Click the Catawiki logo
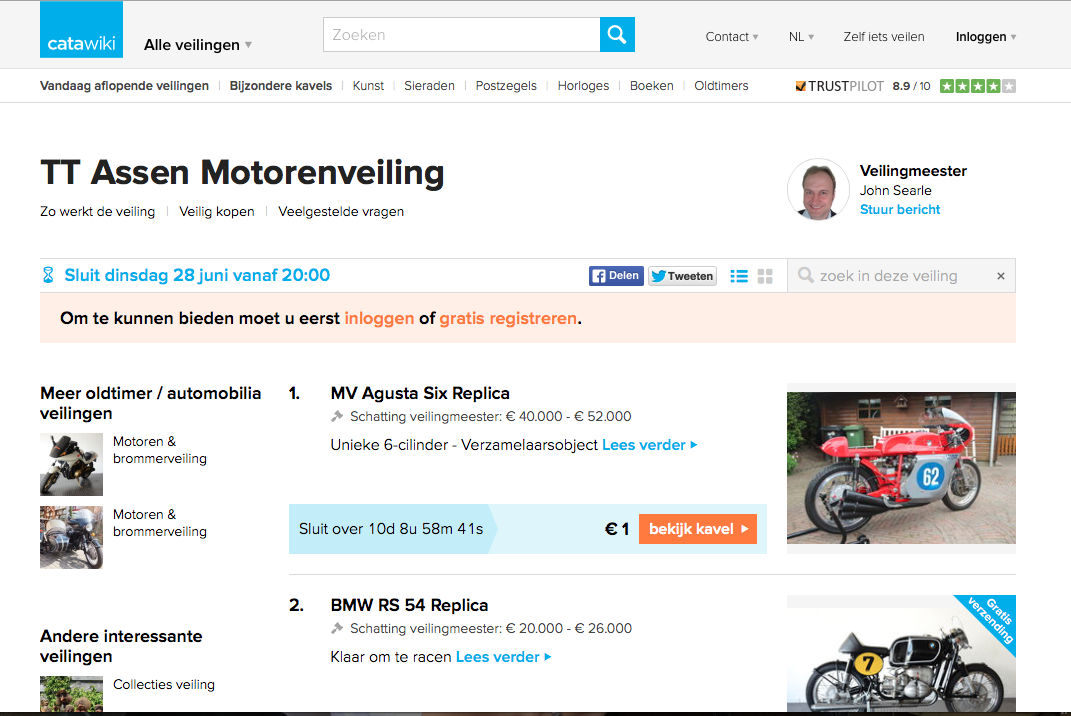1071x716 pixels. click(x=81, y=29)
